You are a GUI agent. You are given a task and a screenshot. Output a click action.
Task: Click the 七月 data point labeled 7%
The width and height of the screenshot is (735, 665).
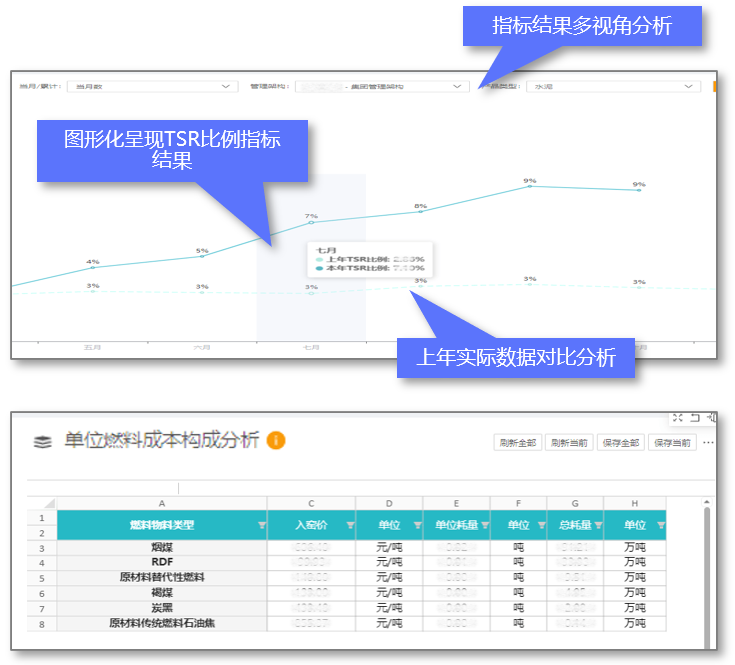coord(311,222)
